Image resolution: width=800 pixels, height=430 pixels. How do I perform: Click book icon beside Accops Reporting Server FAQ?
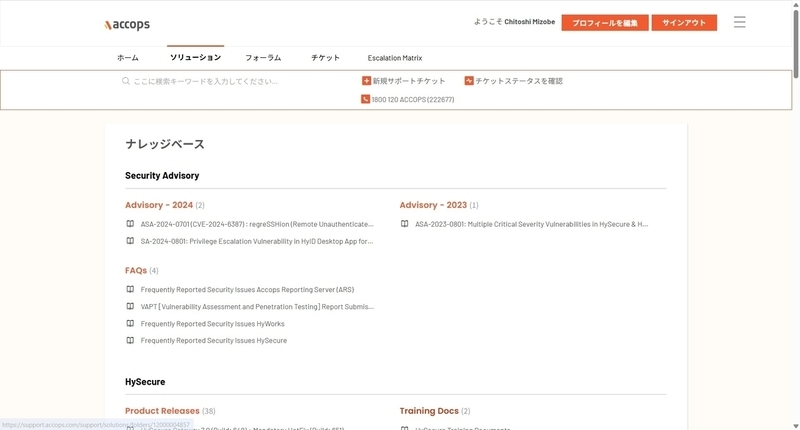point(130,289)
